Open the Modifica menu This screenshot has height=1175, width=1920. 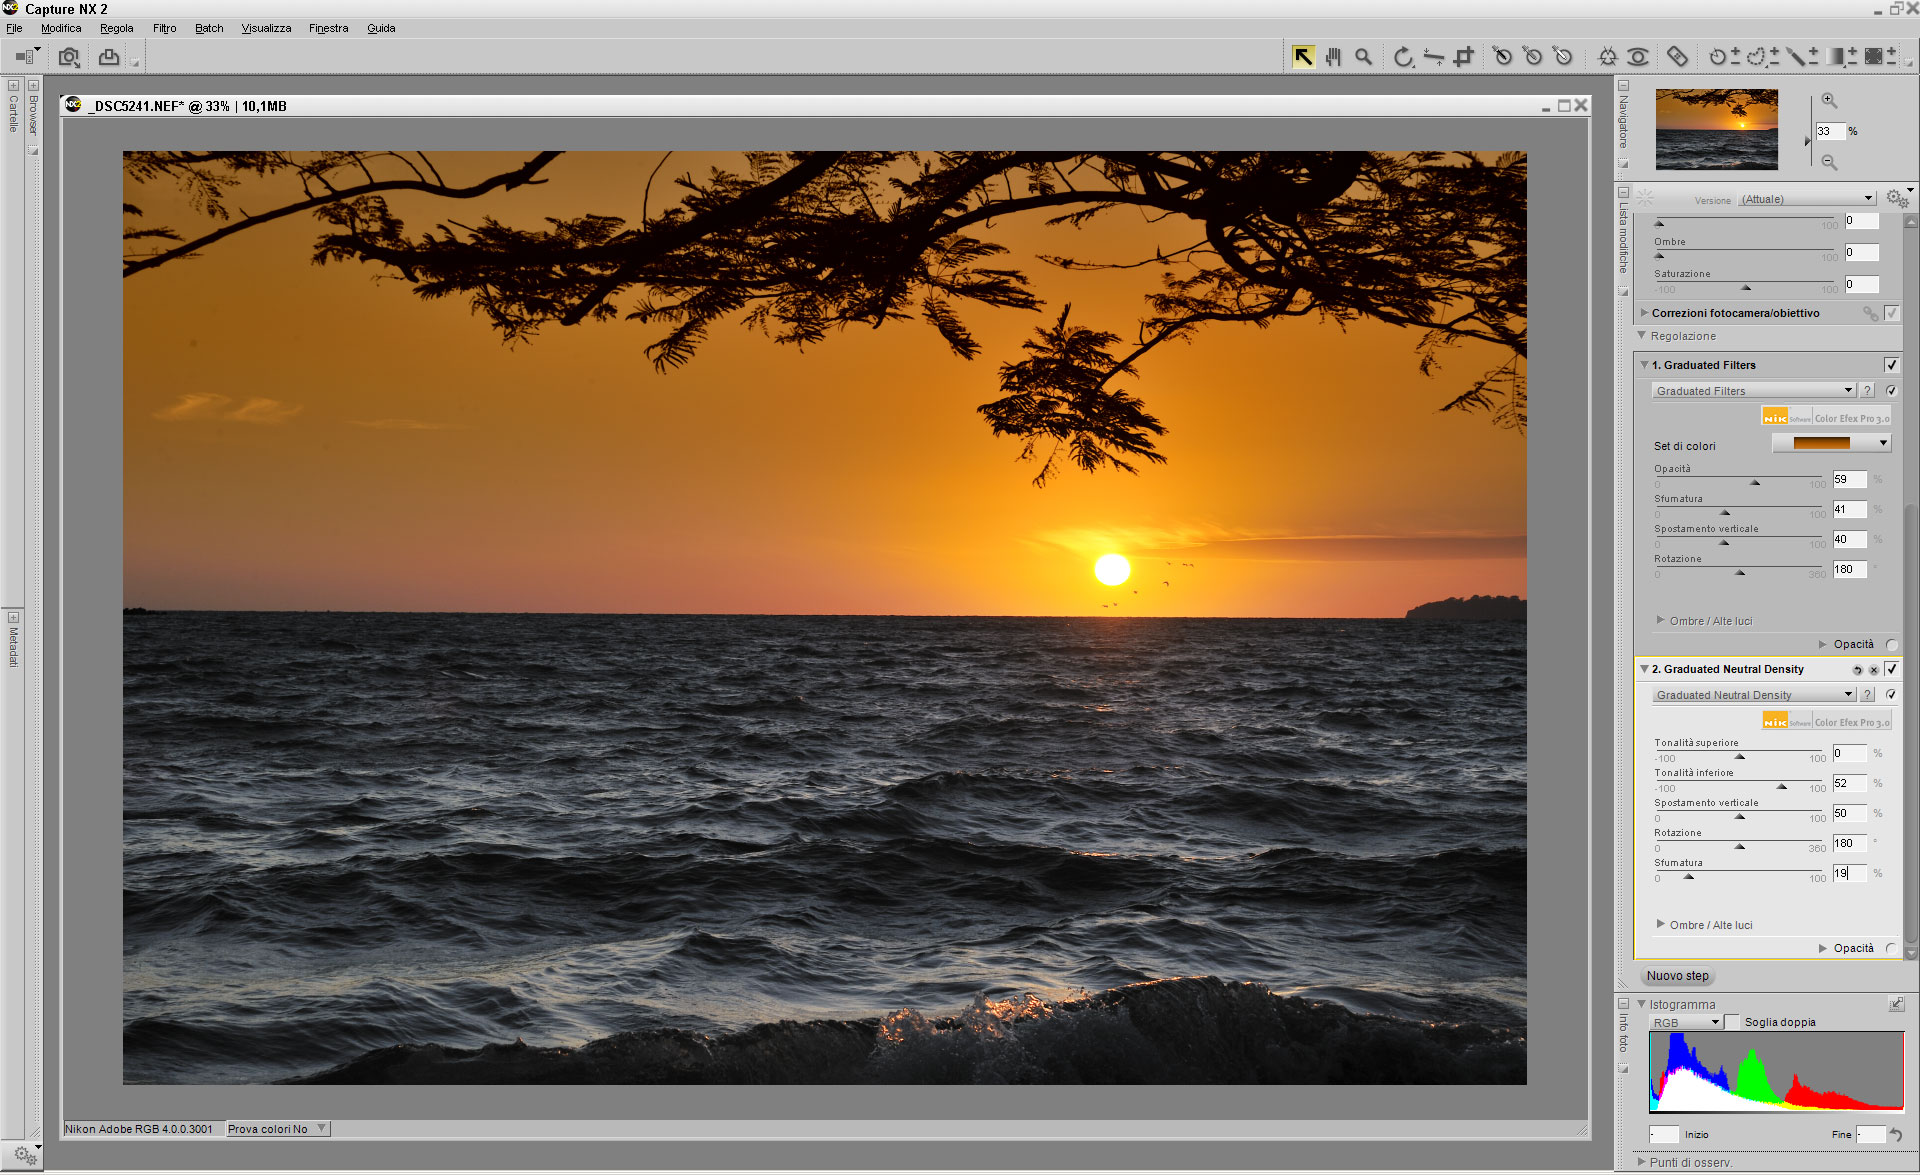(x=61, y=28)
